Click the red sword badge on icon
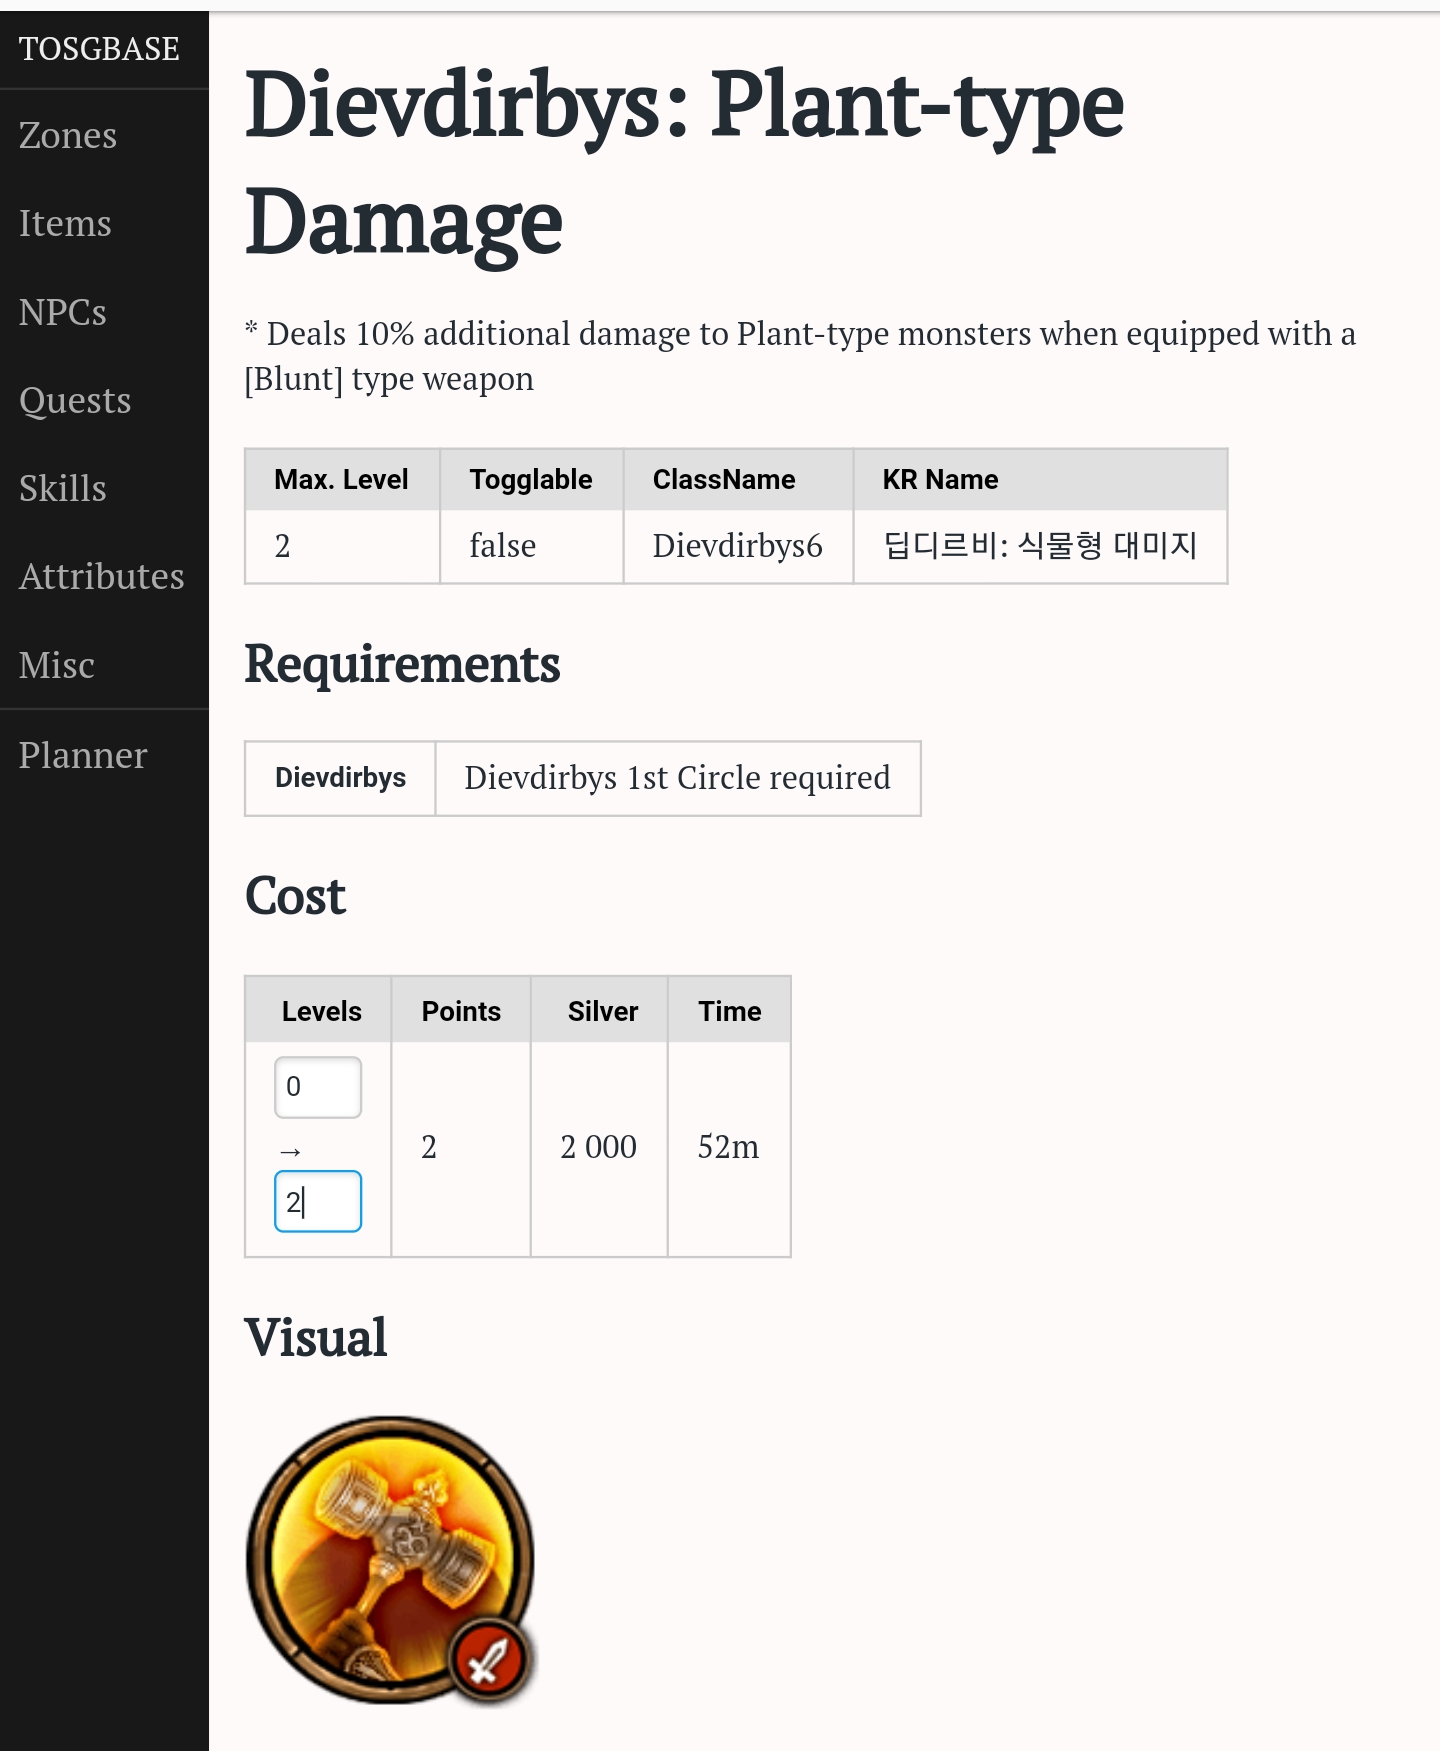 click(x=489, y=1661)
